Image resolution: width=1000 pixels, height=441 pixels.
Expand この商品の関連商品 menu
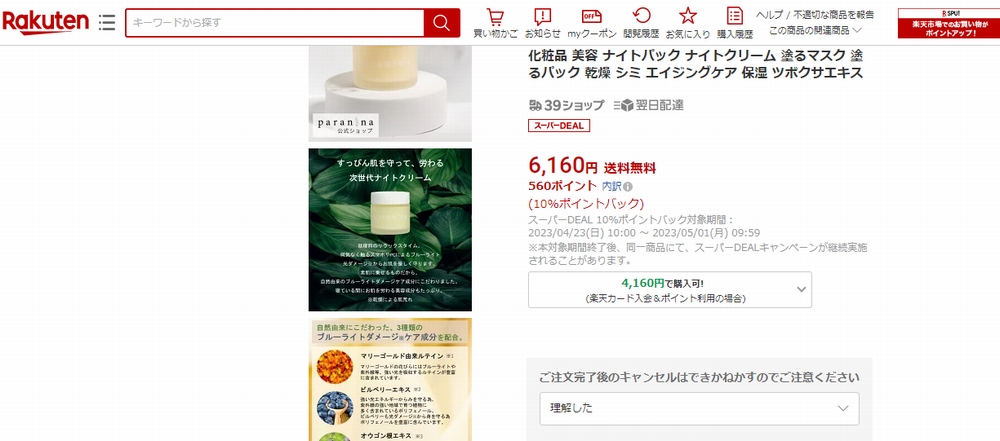pyautogui.click(x=815, y=30)
